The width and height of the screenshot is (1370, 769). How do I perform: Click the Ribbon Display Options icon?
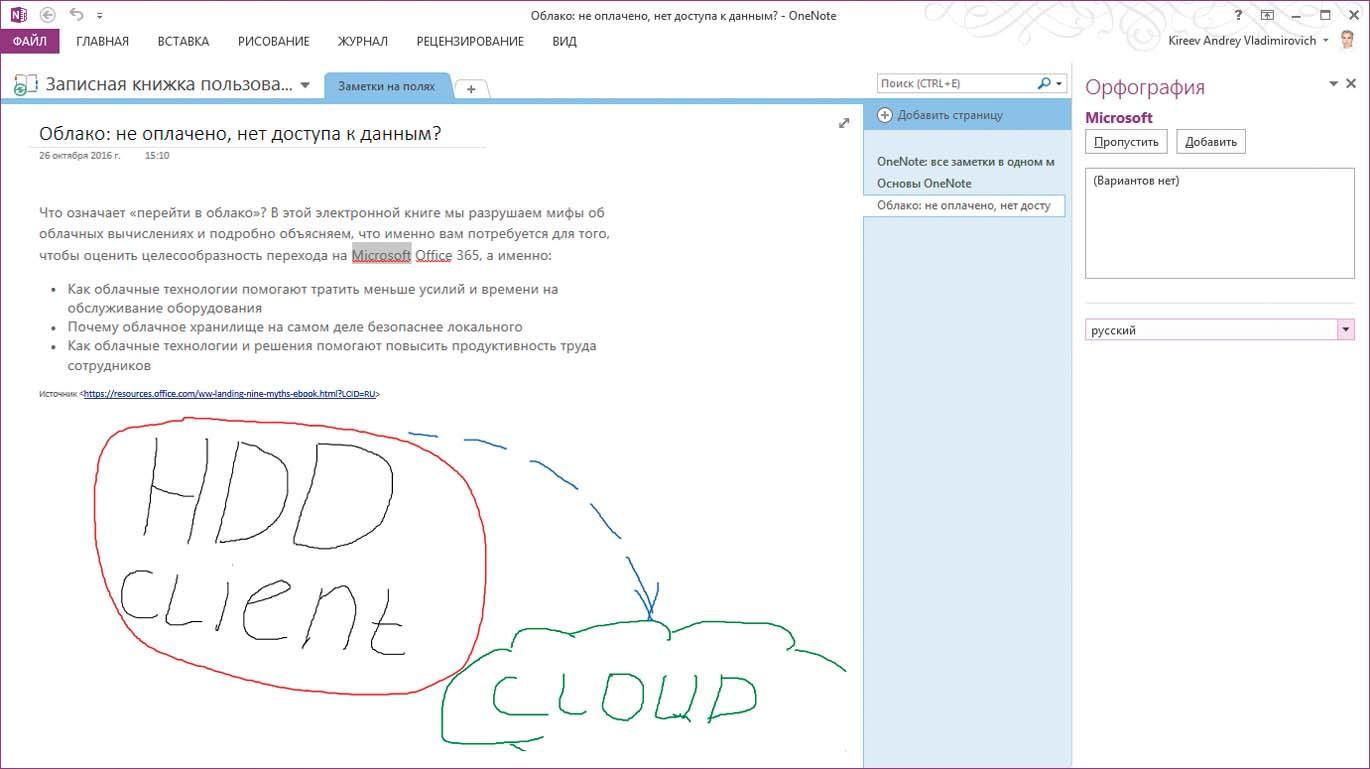pos(1267,15)
